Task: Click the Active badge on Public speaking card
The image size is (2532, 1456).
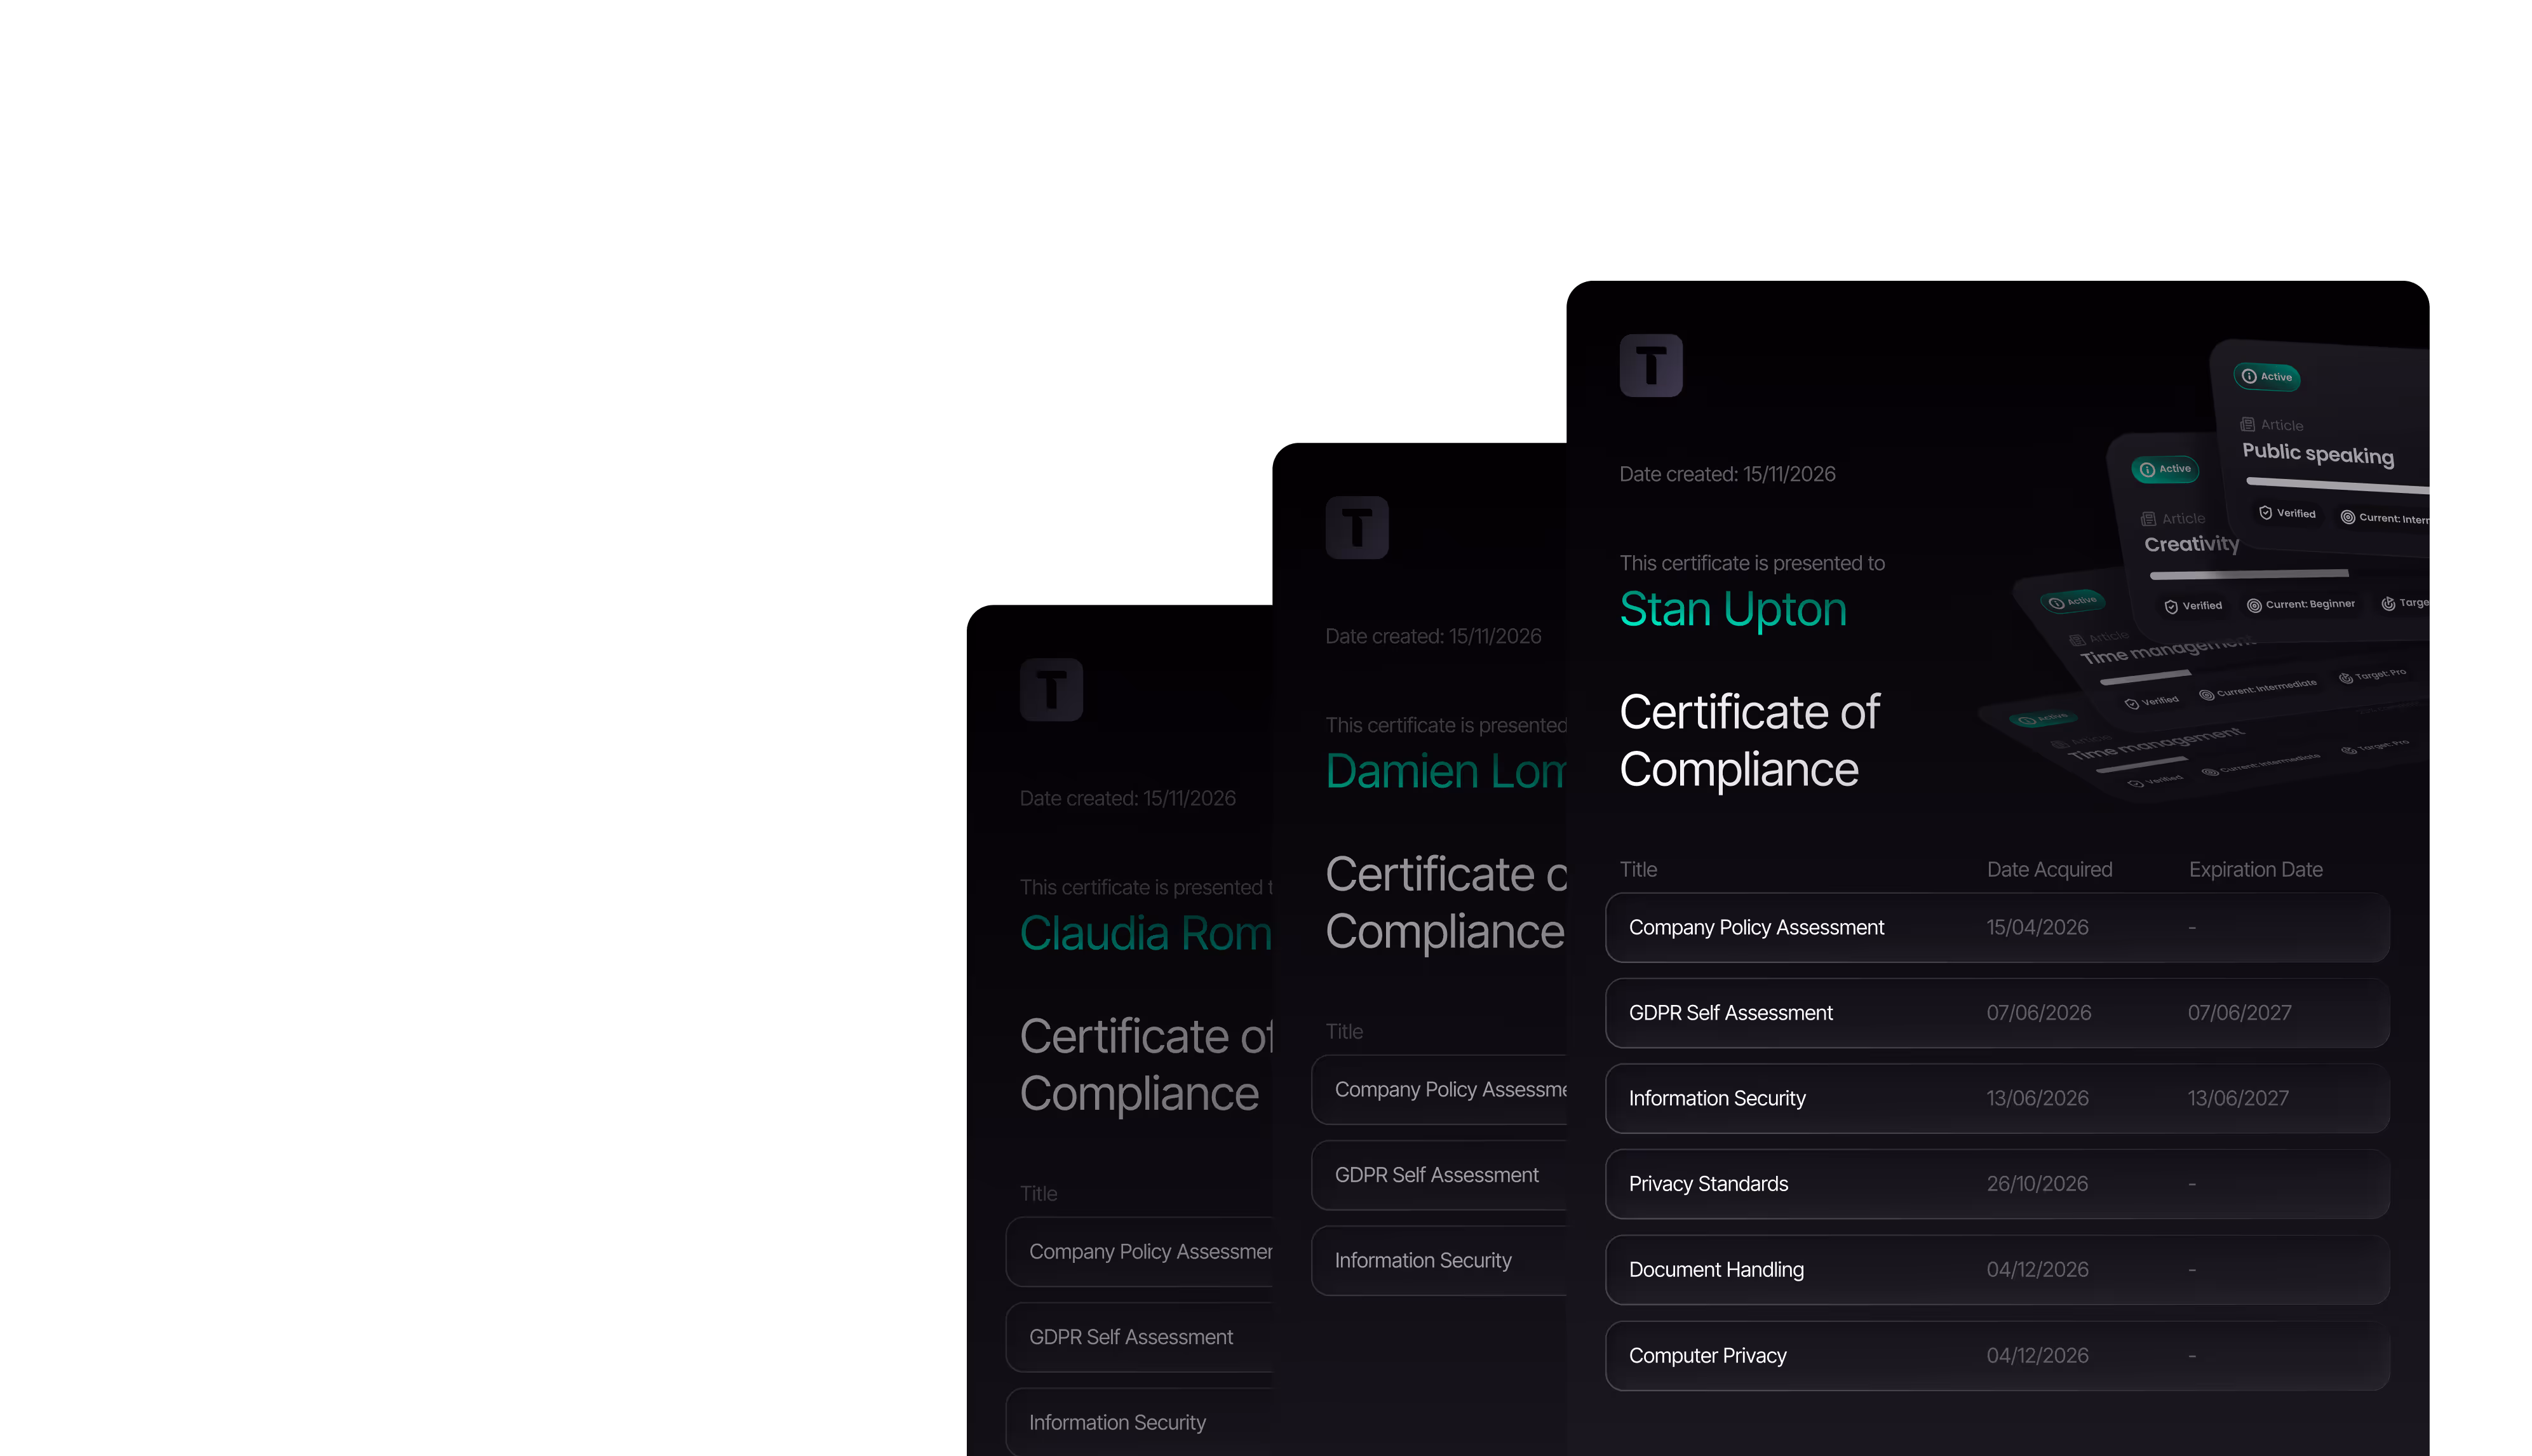Action: click(2267, 377)
